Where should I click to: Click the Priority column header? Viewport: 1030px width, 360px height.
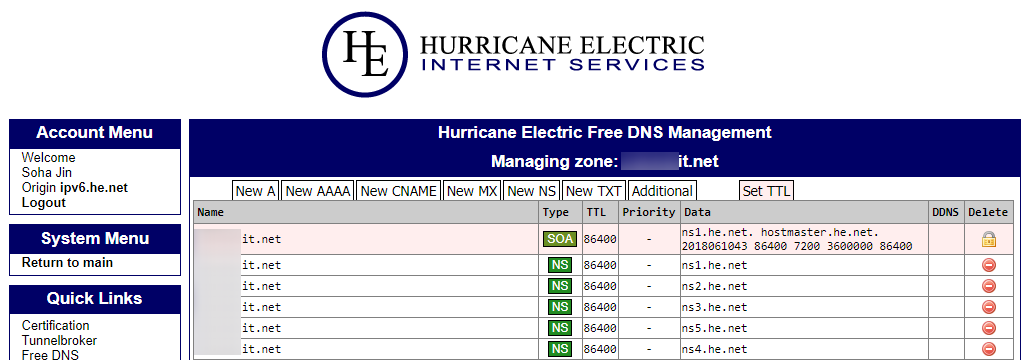click(x=649, y=212)
